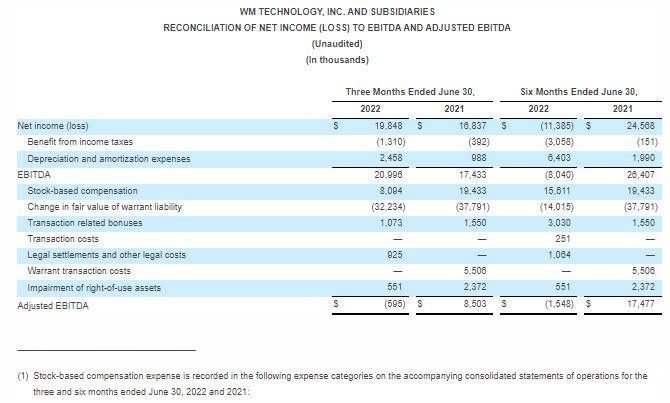Click the Benefit from income taxes row label

tap(80, 142)
